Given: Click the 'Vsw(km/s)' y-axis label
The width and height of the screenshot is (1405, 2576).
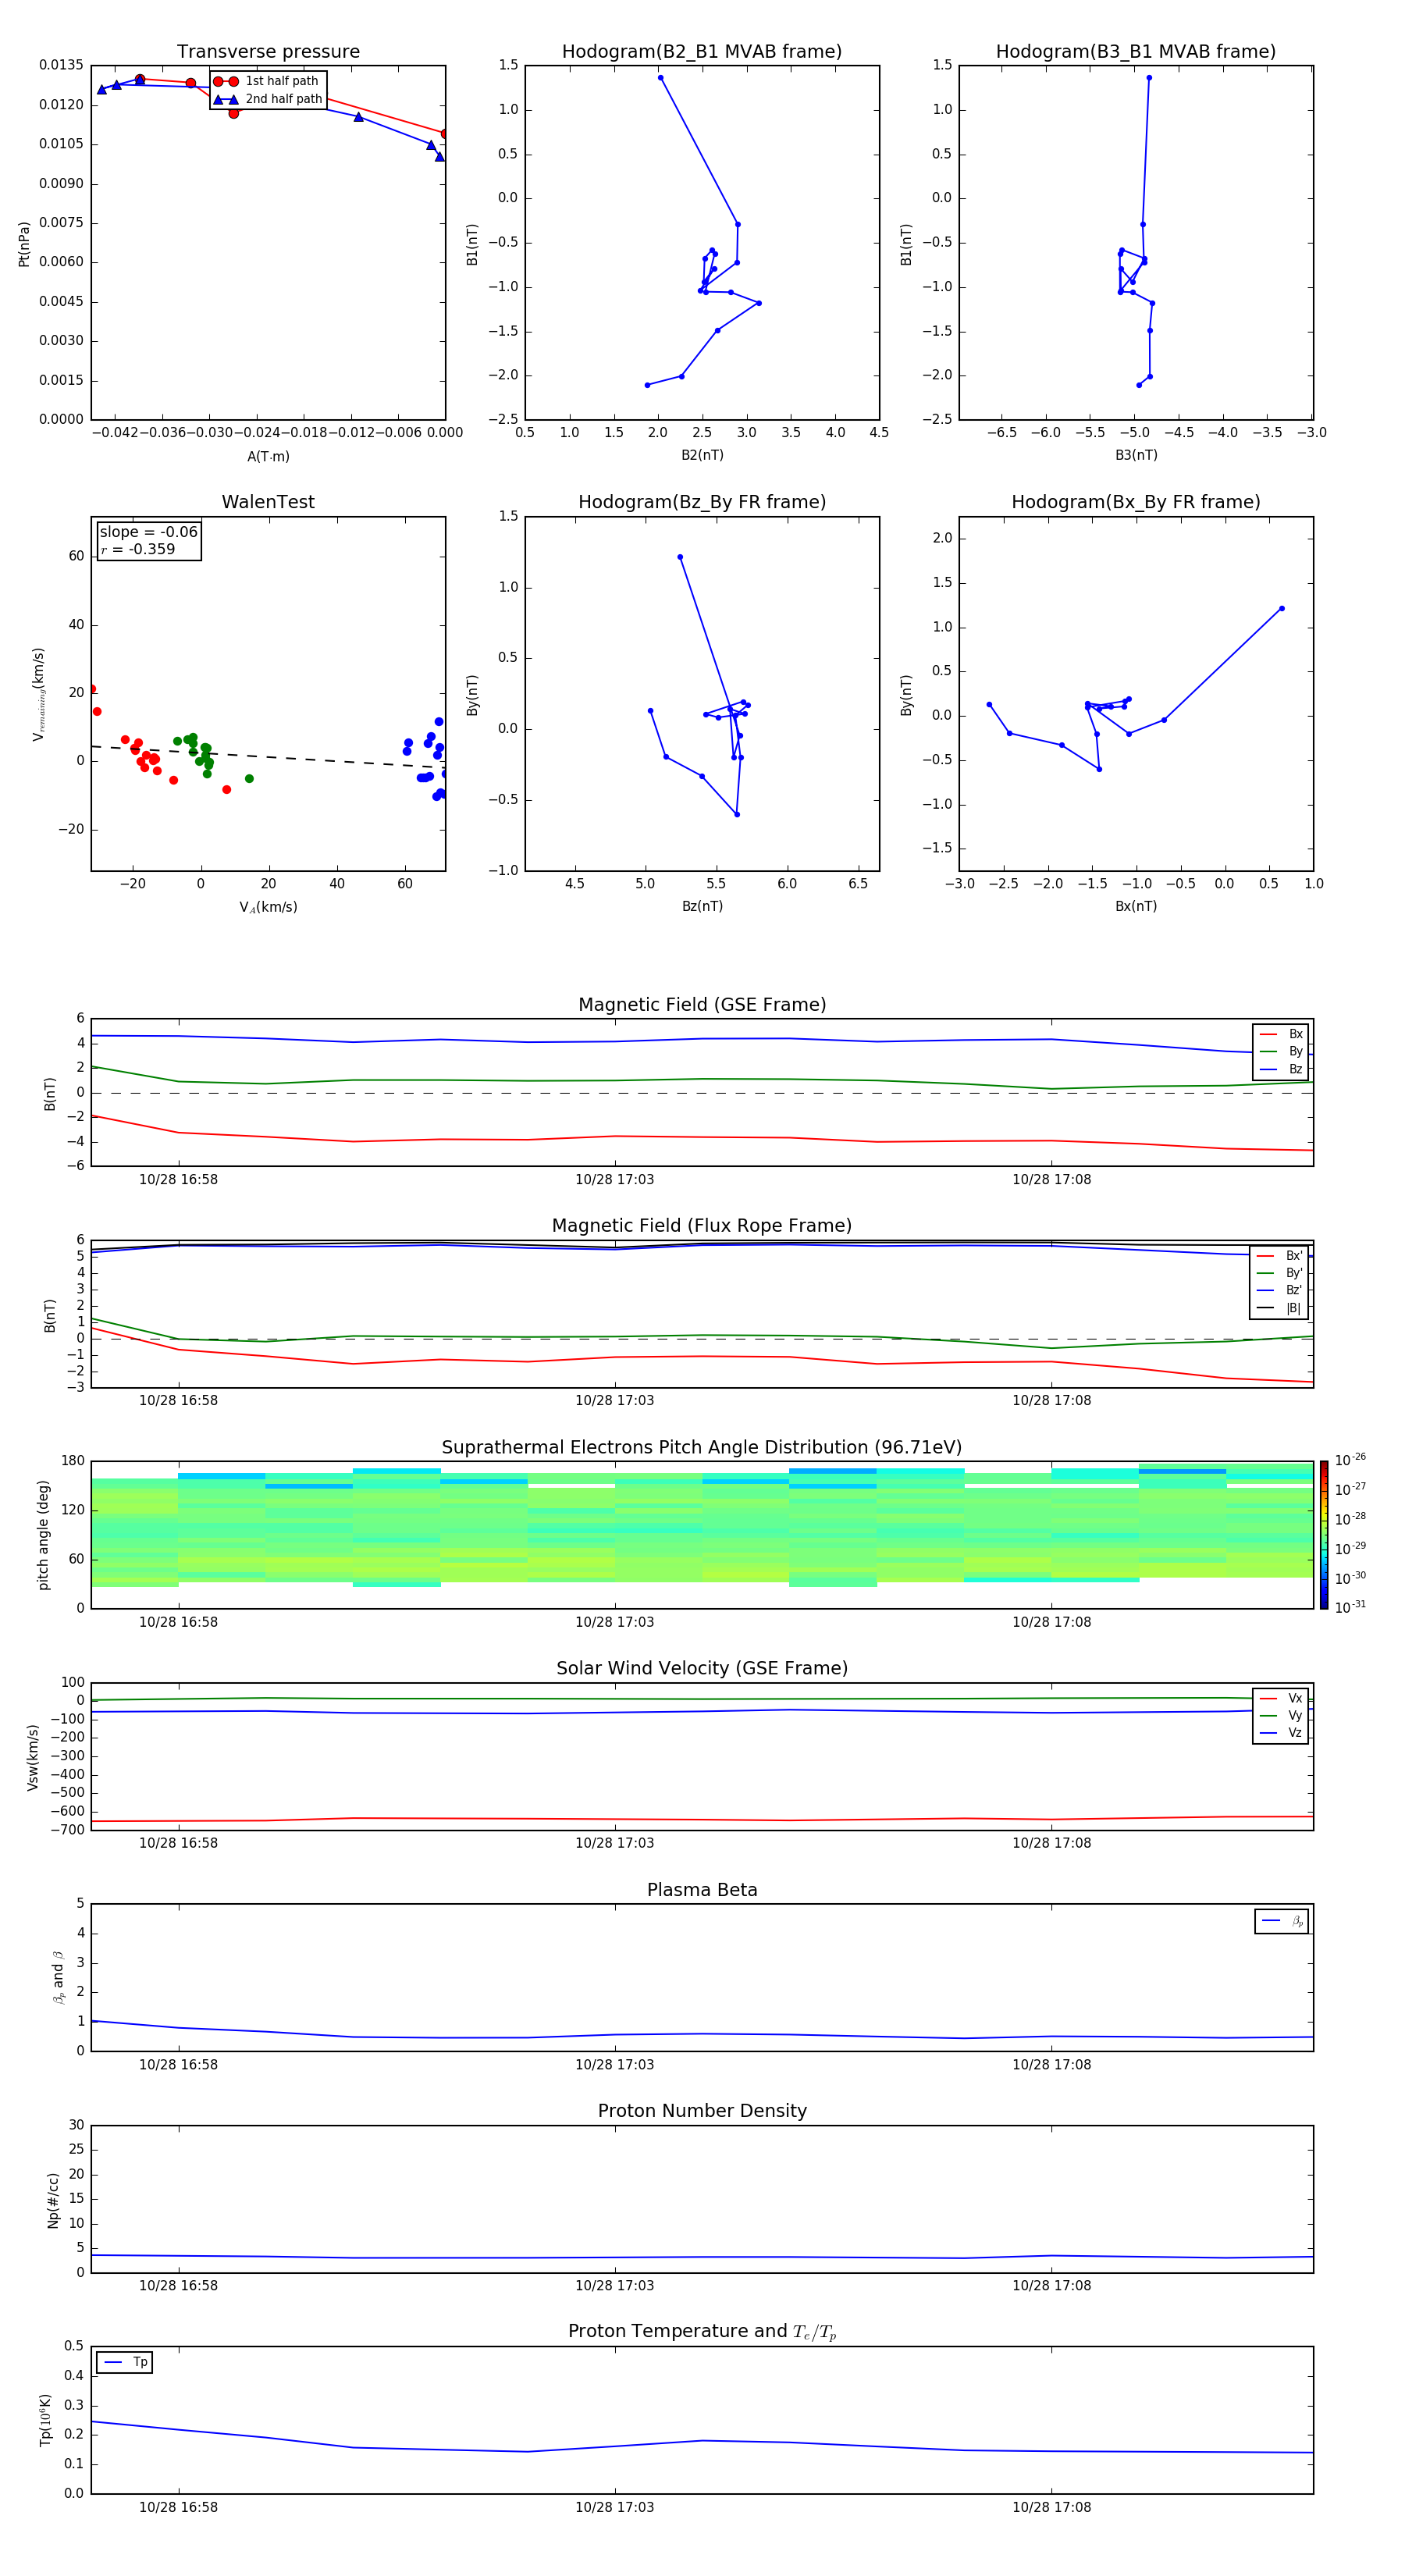Looking at the screenshot, I should pyautogui.click(x=33, y=1757).
